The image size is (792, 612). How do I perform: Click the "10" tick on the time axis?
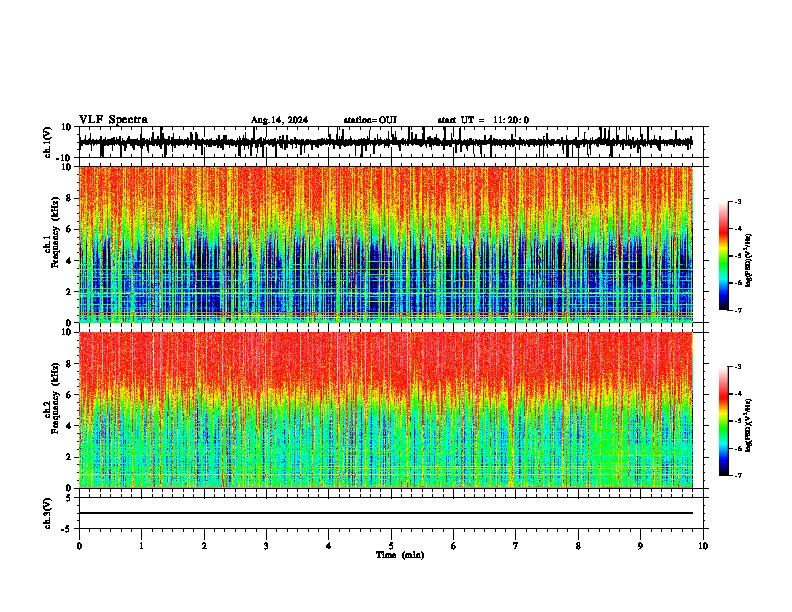(703, 546)
